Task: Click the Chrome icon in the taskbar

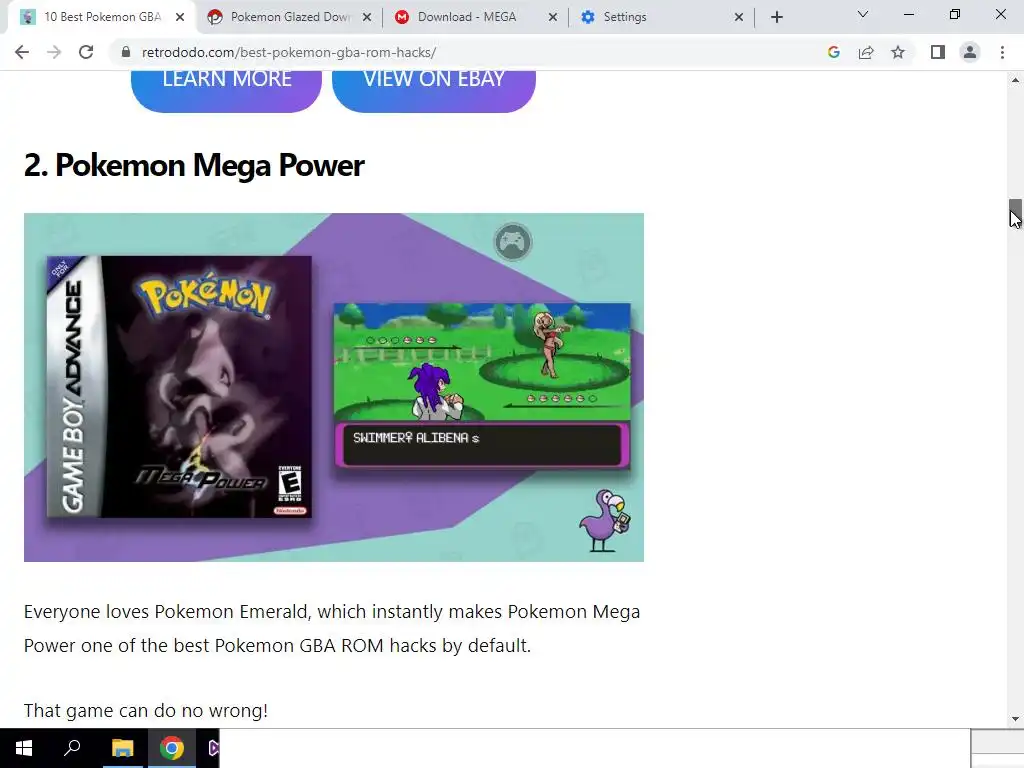Action: click(x=172, y=748)
